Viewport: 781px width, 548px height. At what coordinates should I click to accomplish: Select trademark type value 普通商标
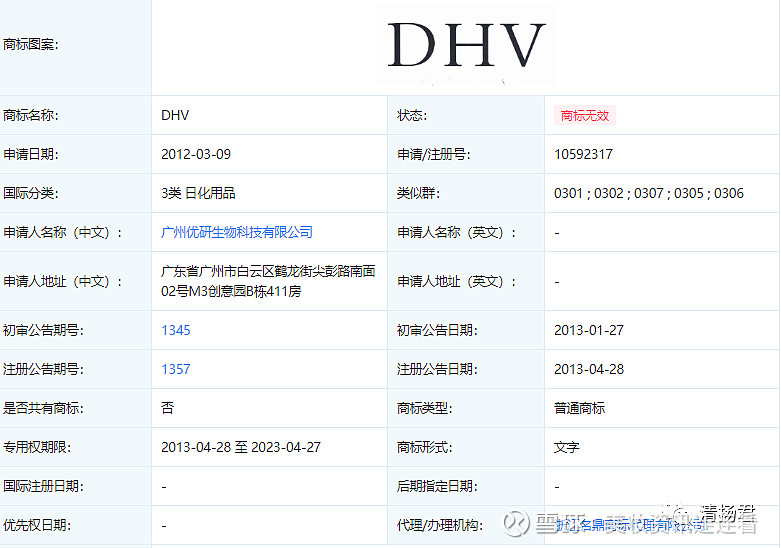579,409
